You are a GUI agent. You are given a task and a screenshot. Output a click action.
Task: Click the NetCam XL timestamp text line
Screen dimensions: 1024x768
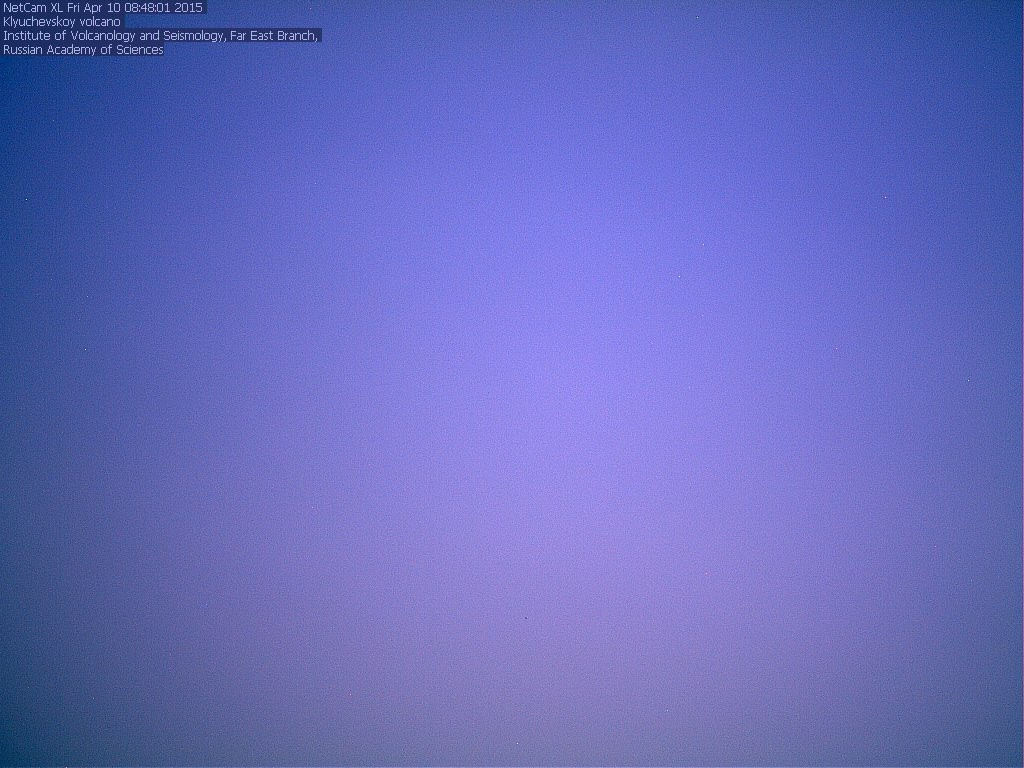[x=103, y=8]
